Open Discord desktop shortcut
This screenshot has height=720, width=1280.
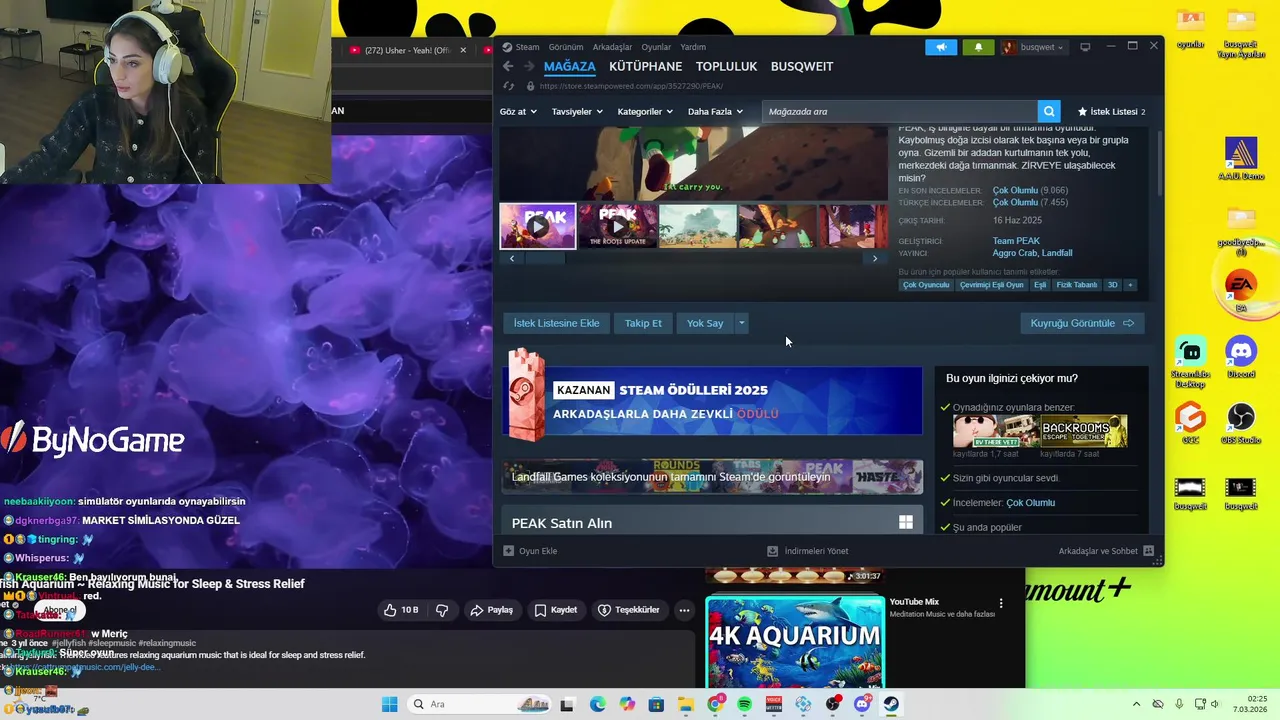(x=1240, y=357)
